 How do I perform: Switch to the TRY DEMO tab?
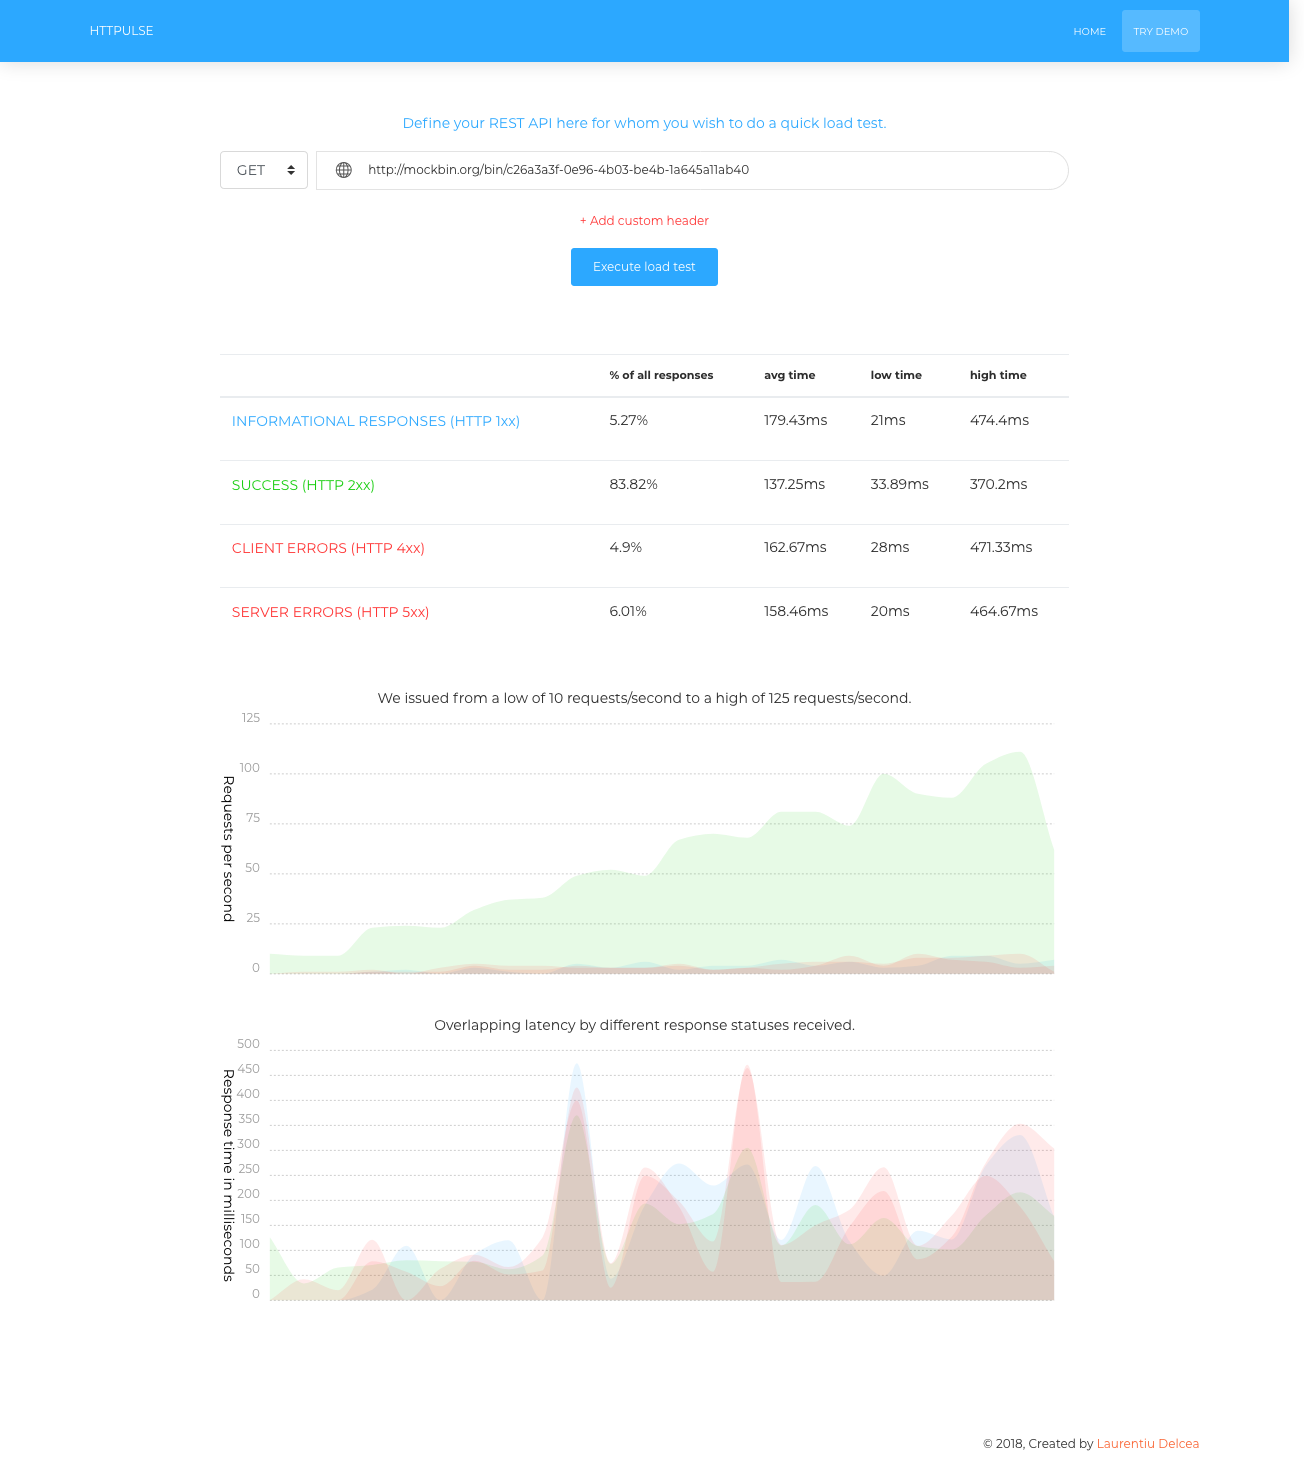(1160, 31)
